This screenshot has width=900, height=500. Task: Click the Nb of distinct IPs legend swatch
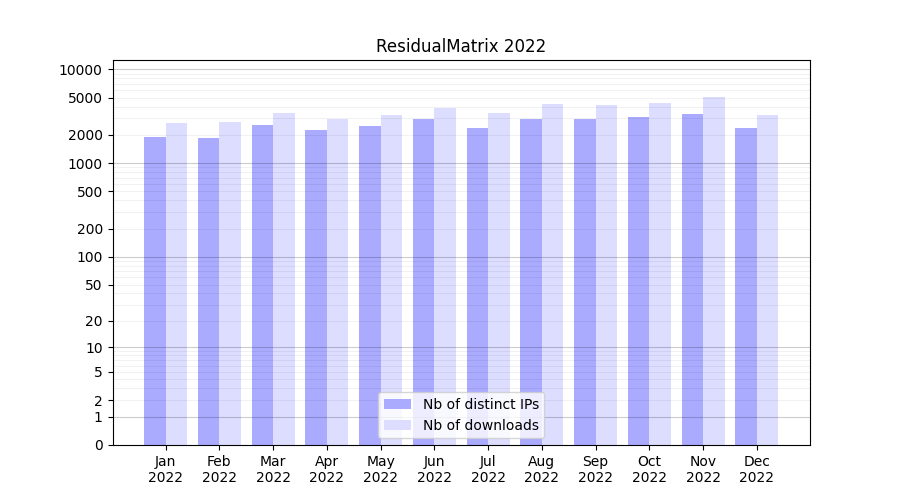[397, 404]
